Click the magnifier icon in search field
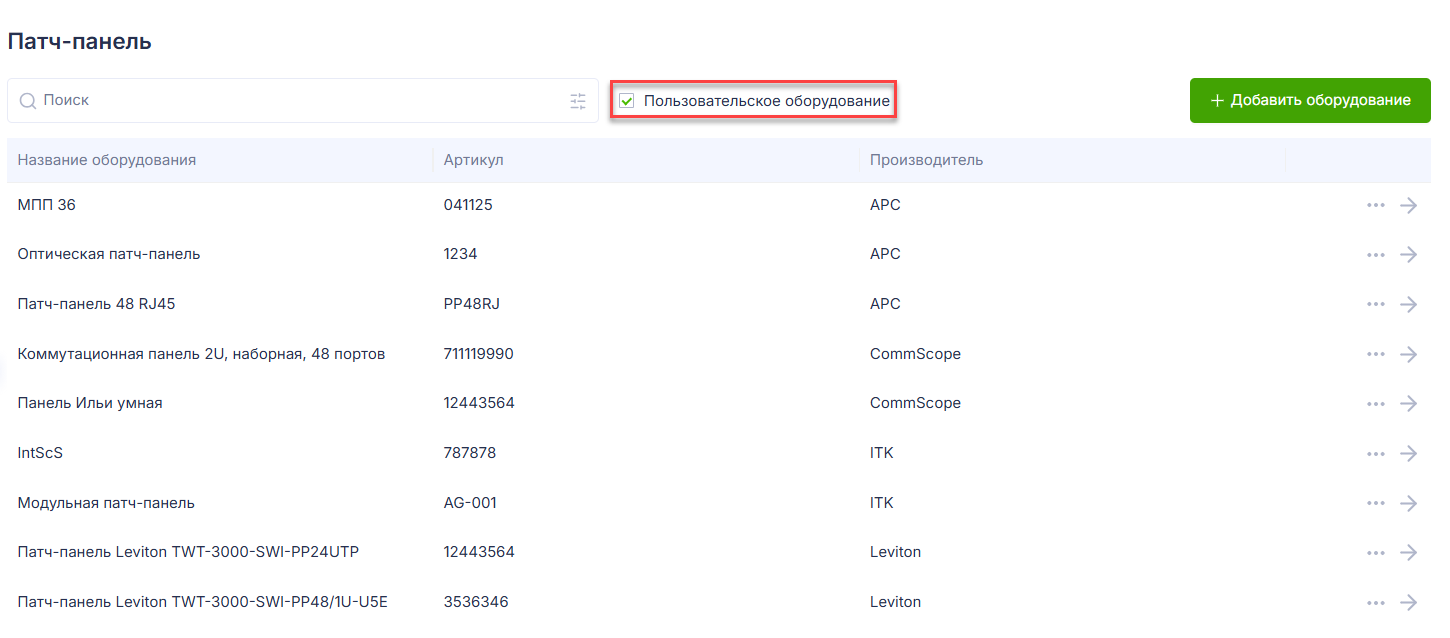This screenshot has height=638, width=1450. (28, 101)
